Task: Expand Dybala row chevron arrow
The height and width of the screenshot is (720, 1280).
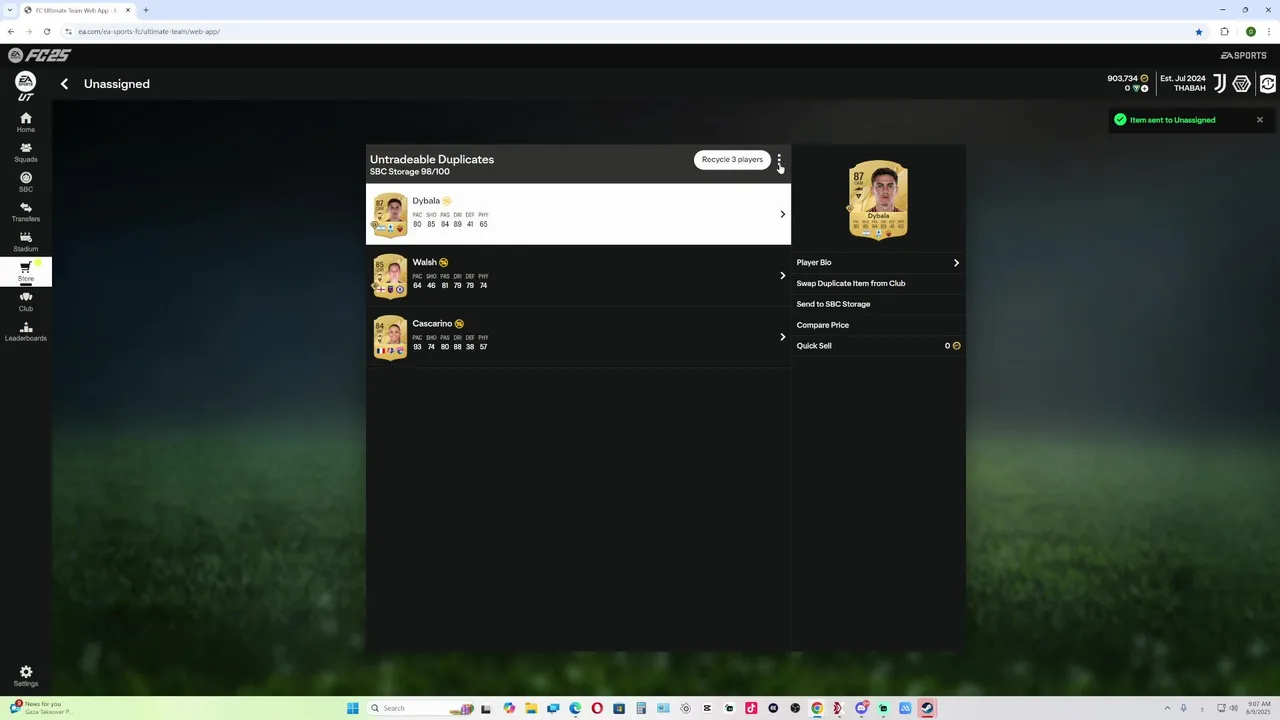Action: (x=782, y=214)
